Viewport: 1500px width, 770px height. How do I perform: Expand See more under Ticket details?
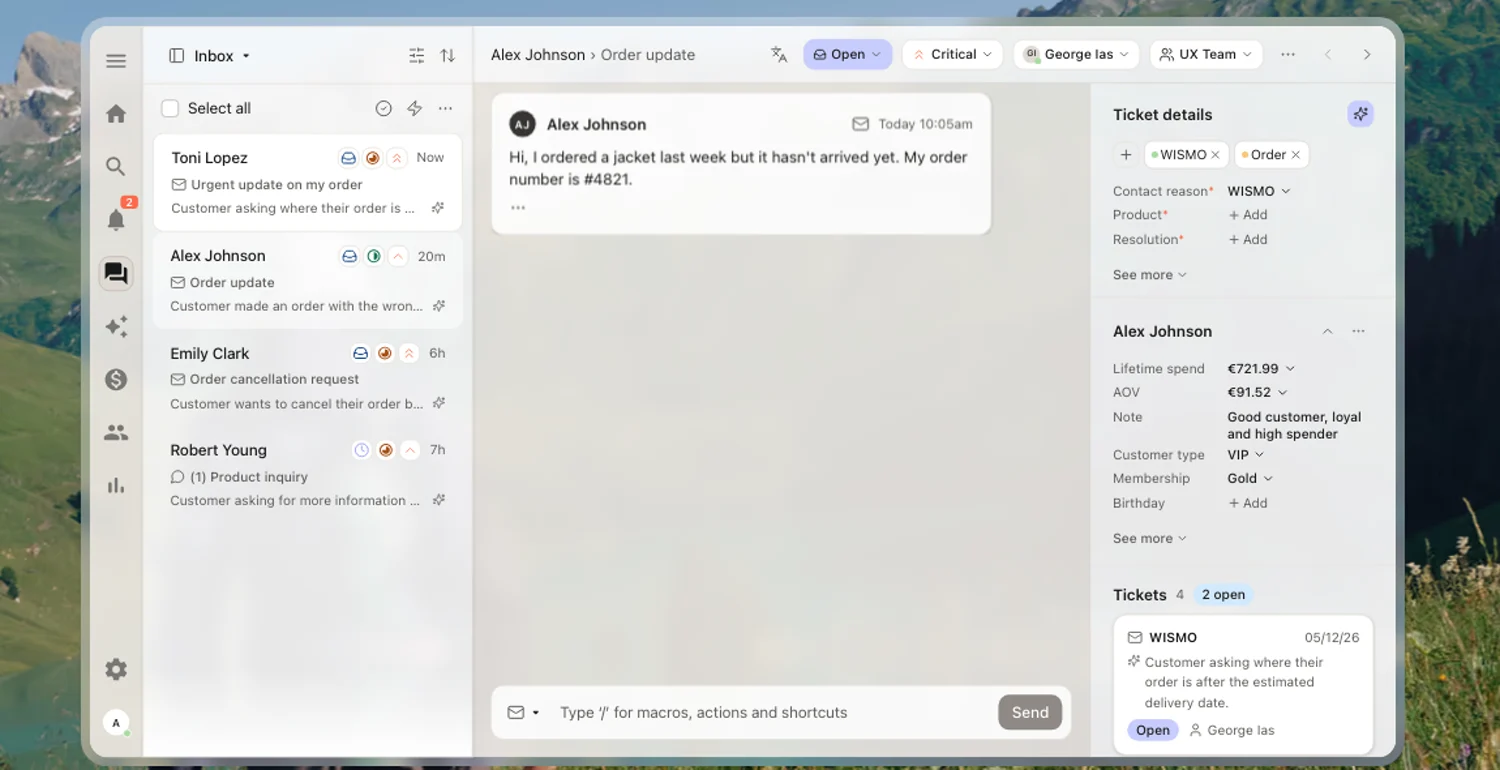1149,275
